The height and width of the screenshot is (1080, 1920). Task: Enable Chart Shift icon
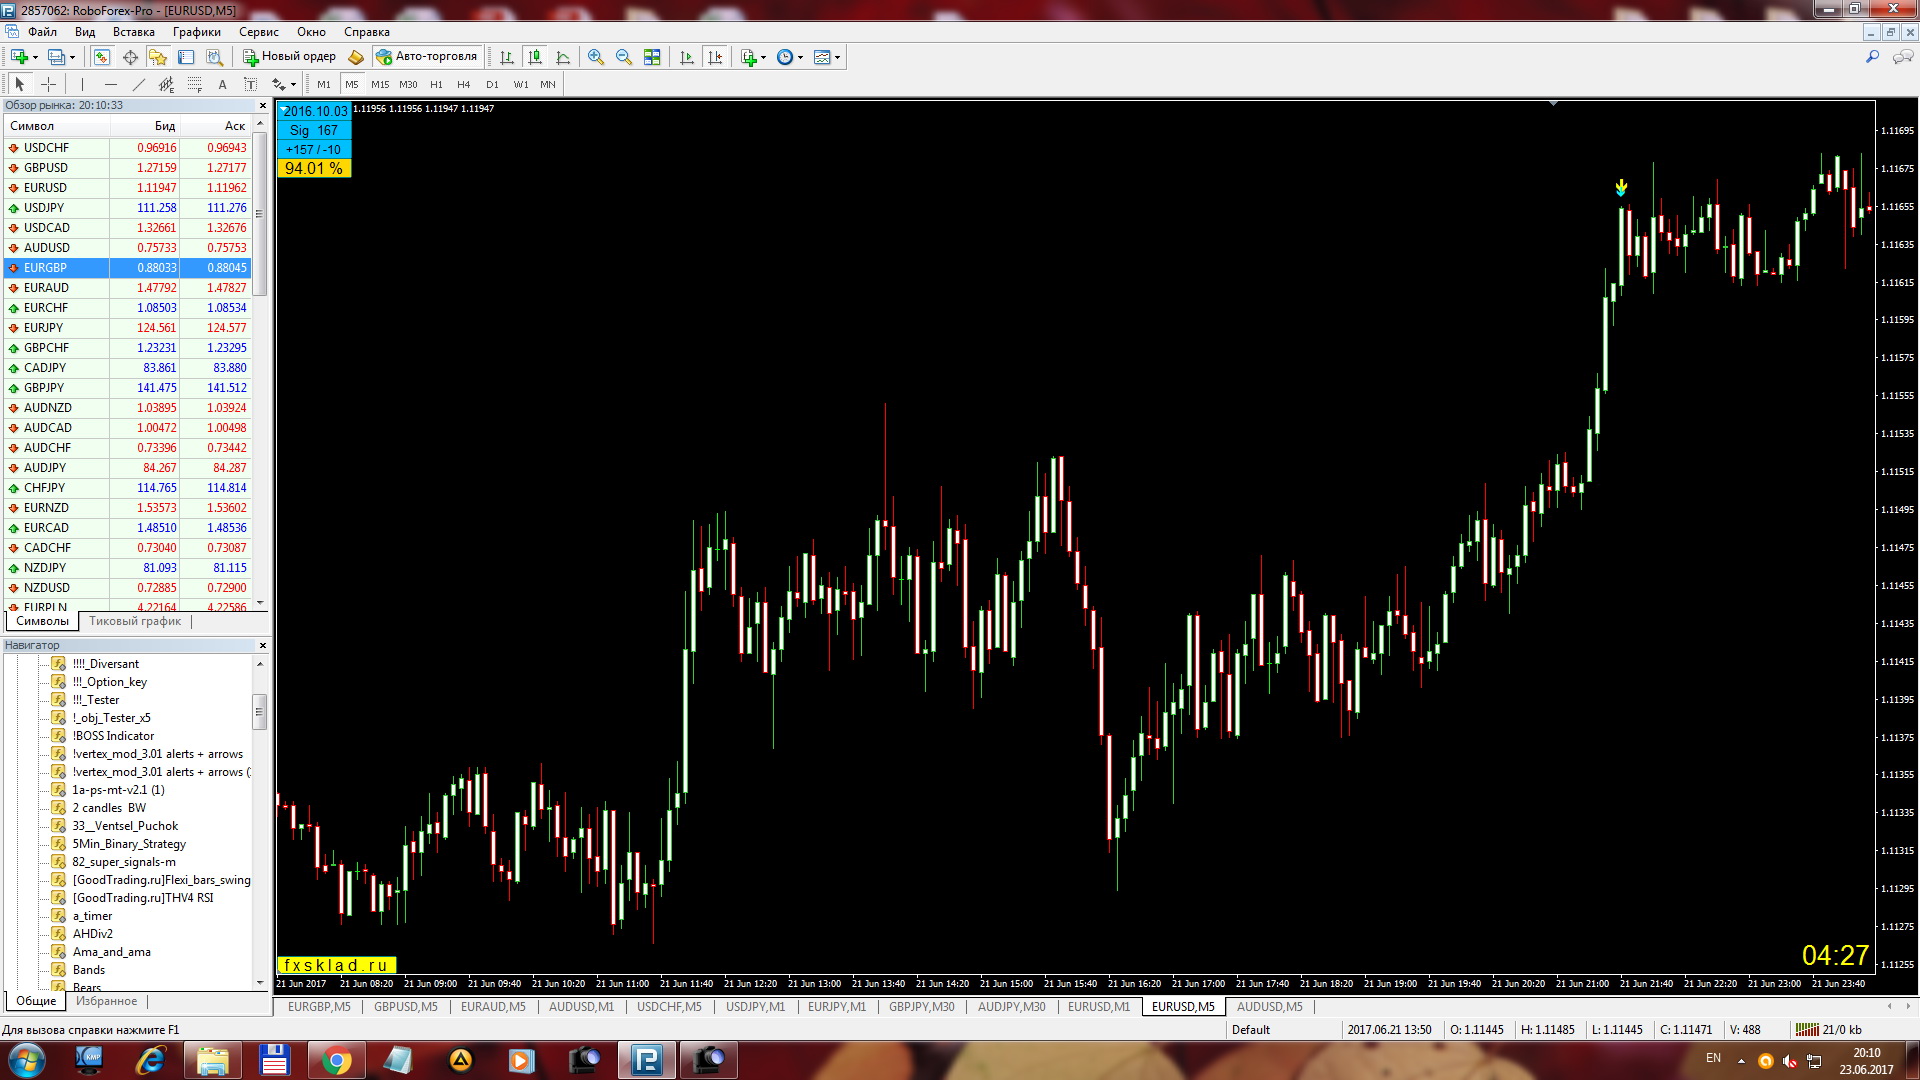click(714, 57)
